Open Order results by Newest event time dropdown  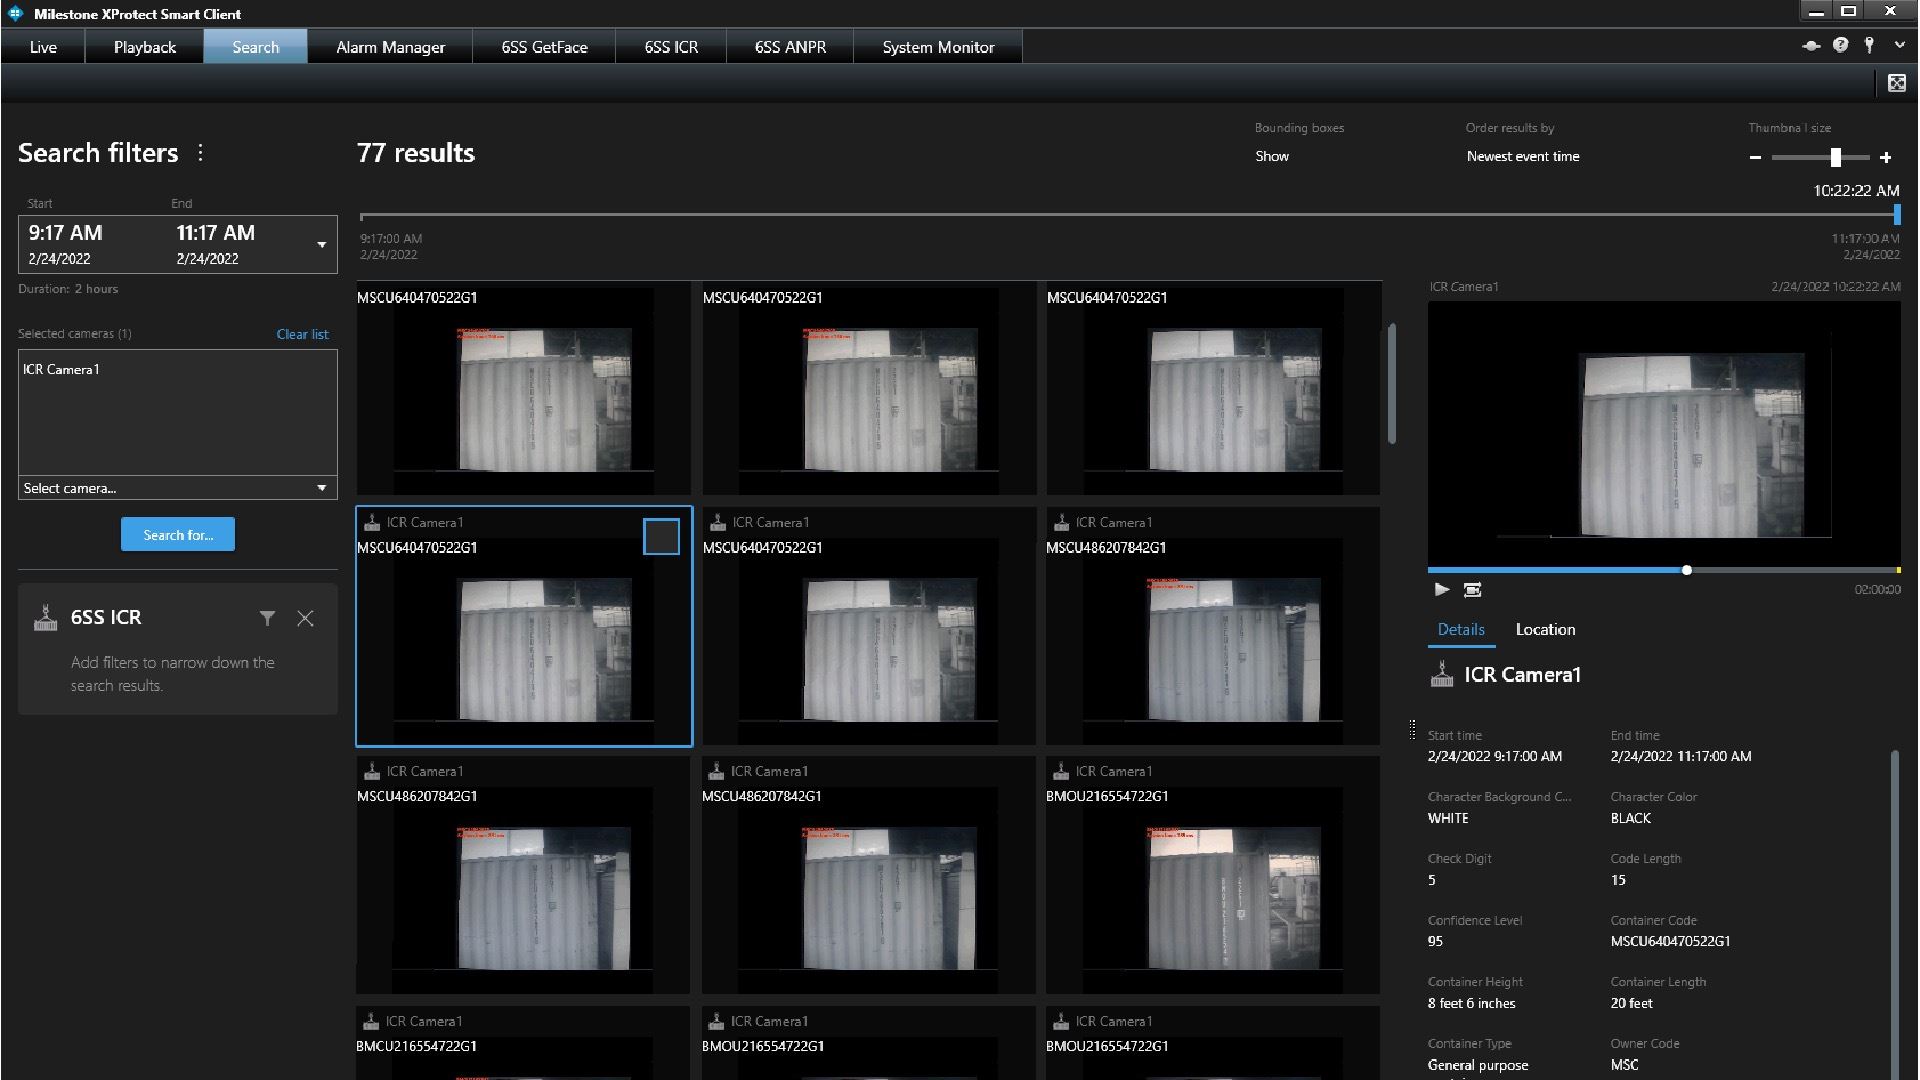click(x=1523, y=156)
